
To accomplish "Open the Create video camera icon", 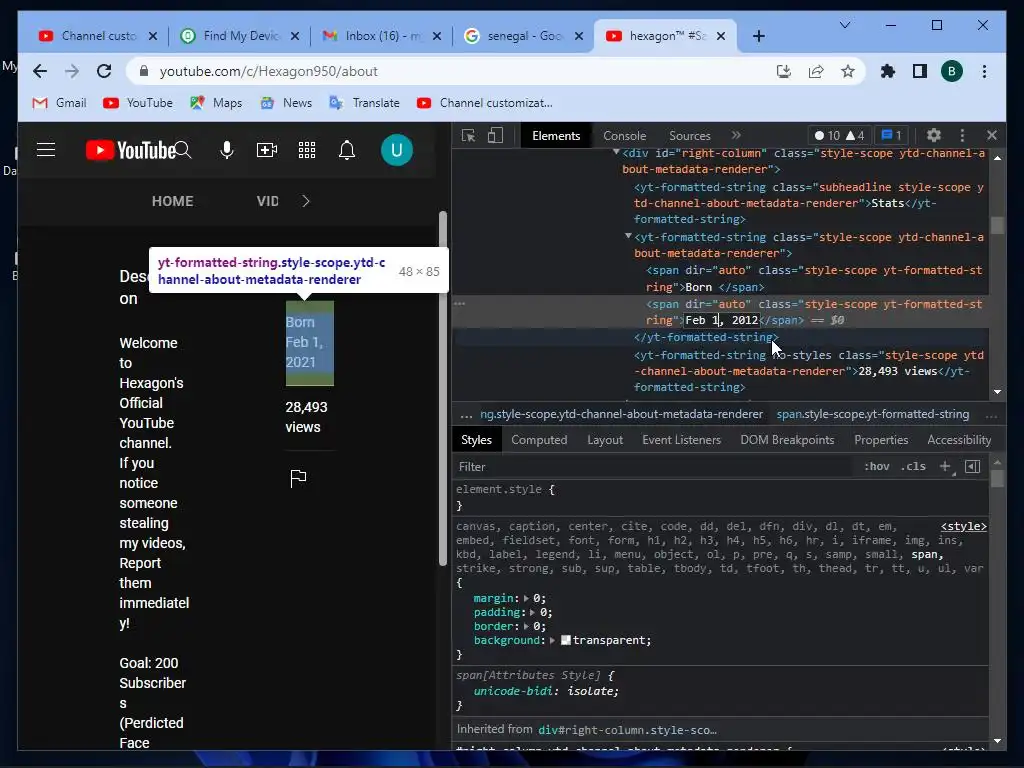I will coord(266,150).
